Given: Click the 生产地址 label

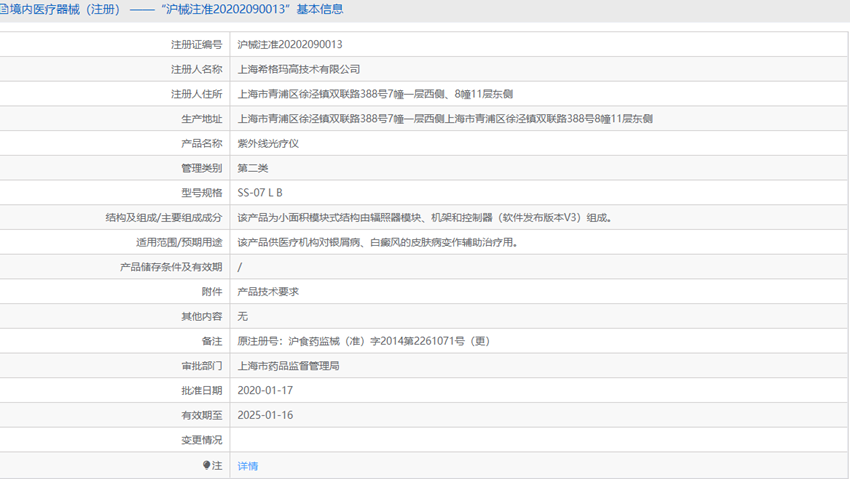Looking at the screenshot, I should point(202,119).
